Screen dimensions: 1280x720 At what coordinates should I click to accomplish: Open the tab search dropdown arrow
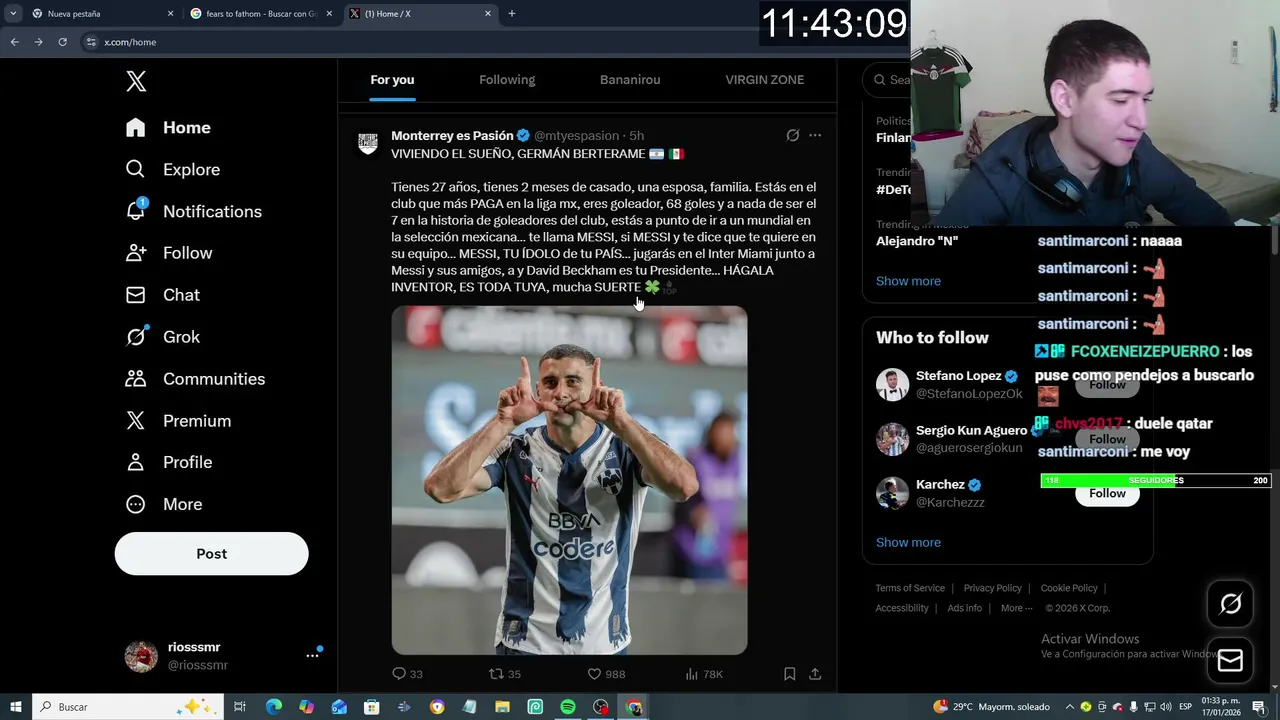[x=12, y=14]
